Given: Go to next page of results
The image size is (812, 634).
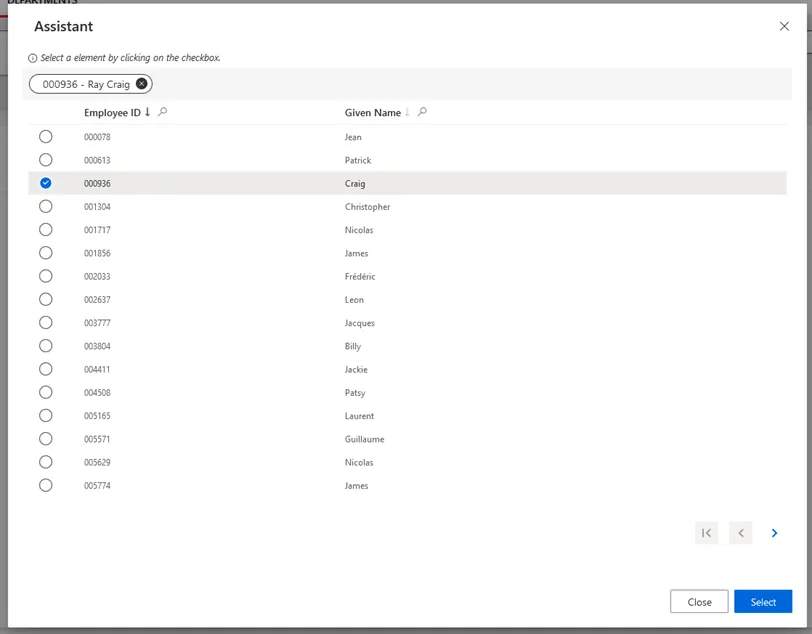Looking at the screenshot, I should click(774, 533).
